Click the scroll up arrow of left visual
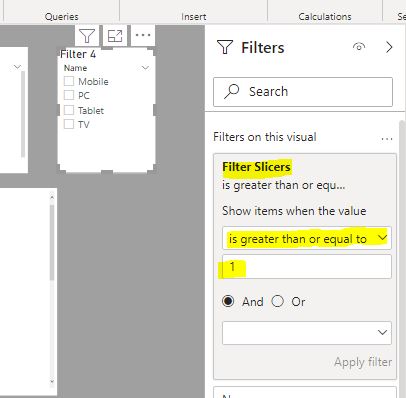 click(x=52, y=197)
